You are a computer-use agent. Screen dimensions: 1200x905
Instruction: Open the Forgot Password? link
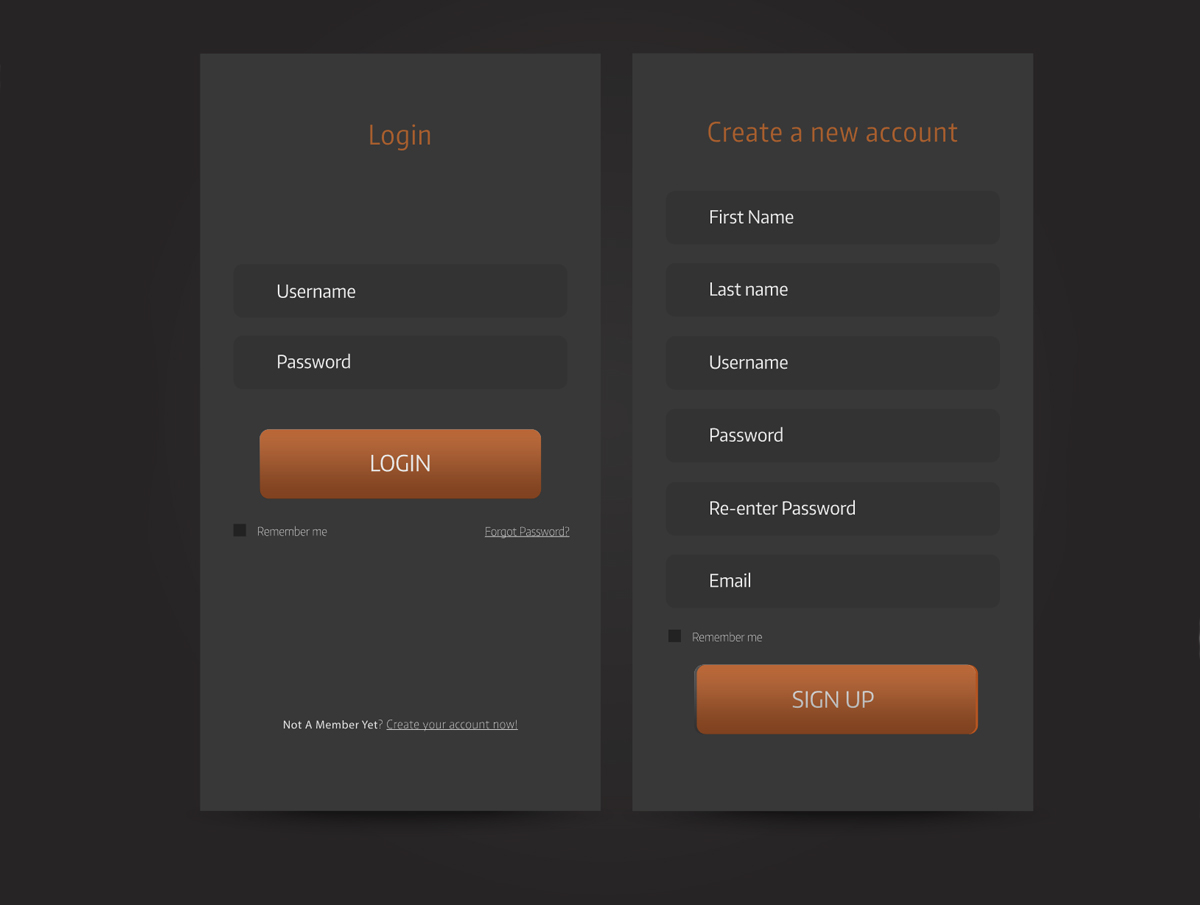(527, 532)
